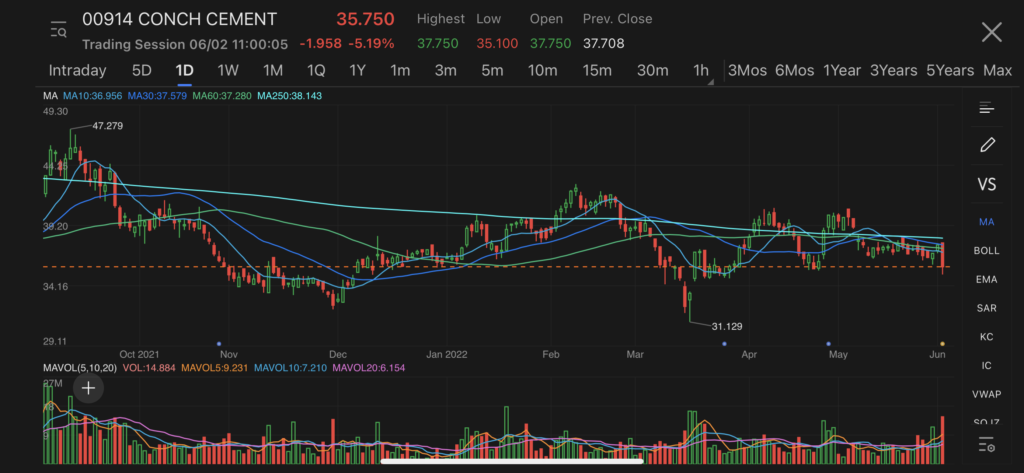
Task: Set range to 1Year
Action: coord(841,71)
